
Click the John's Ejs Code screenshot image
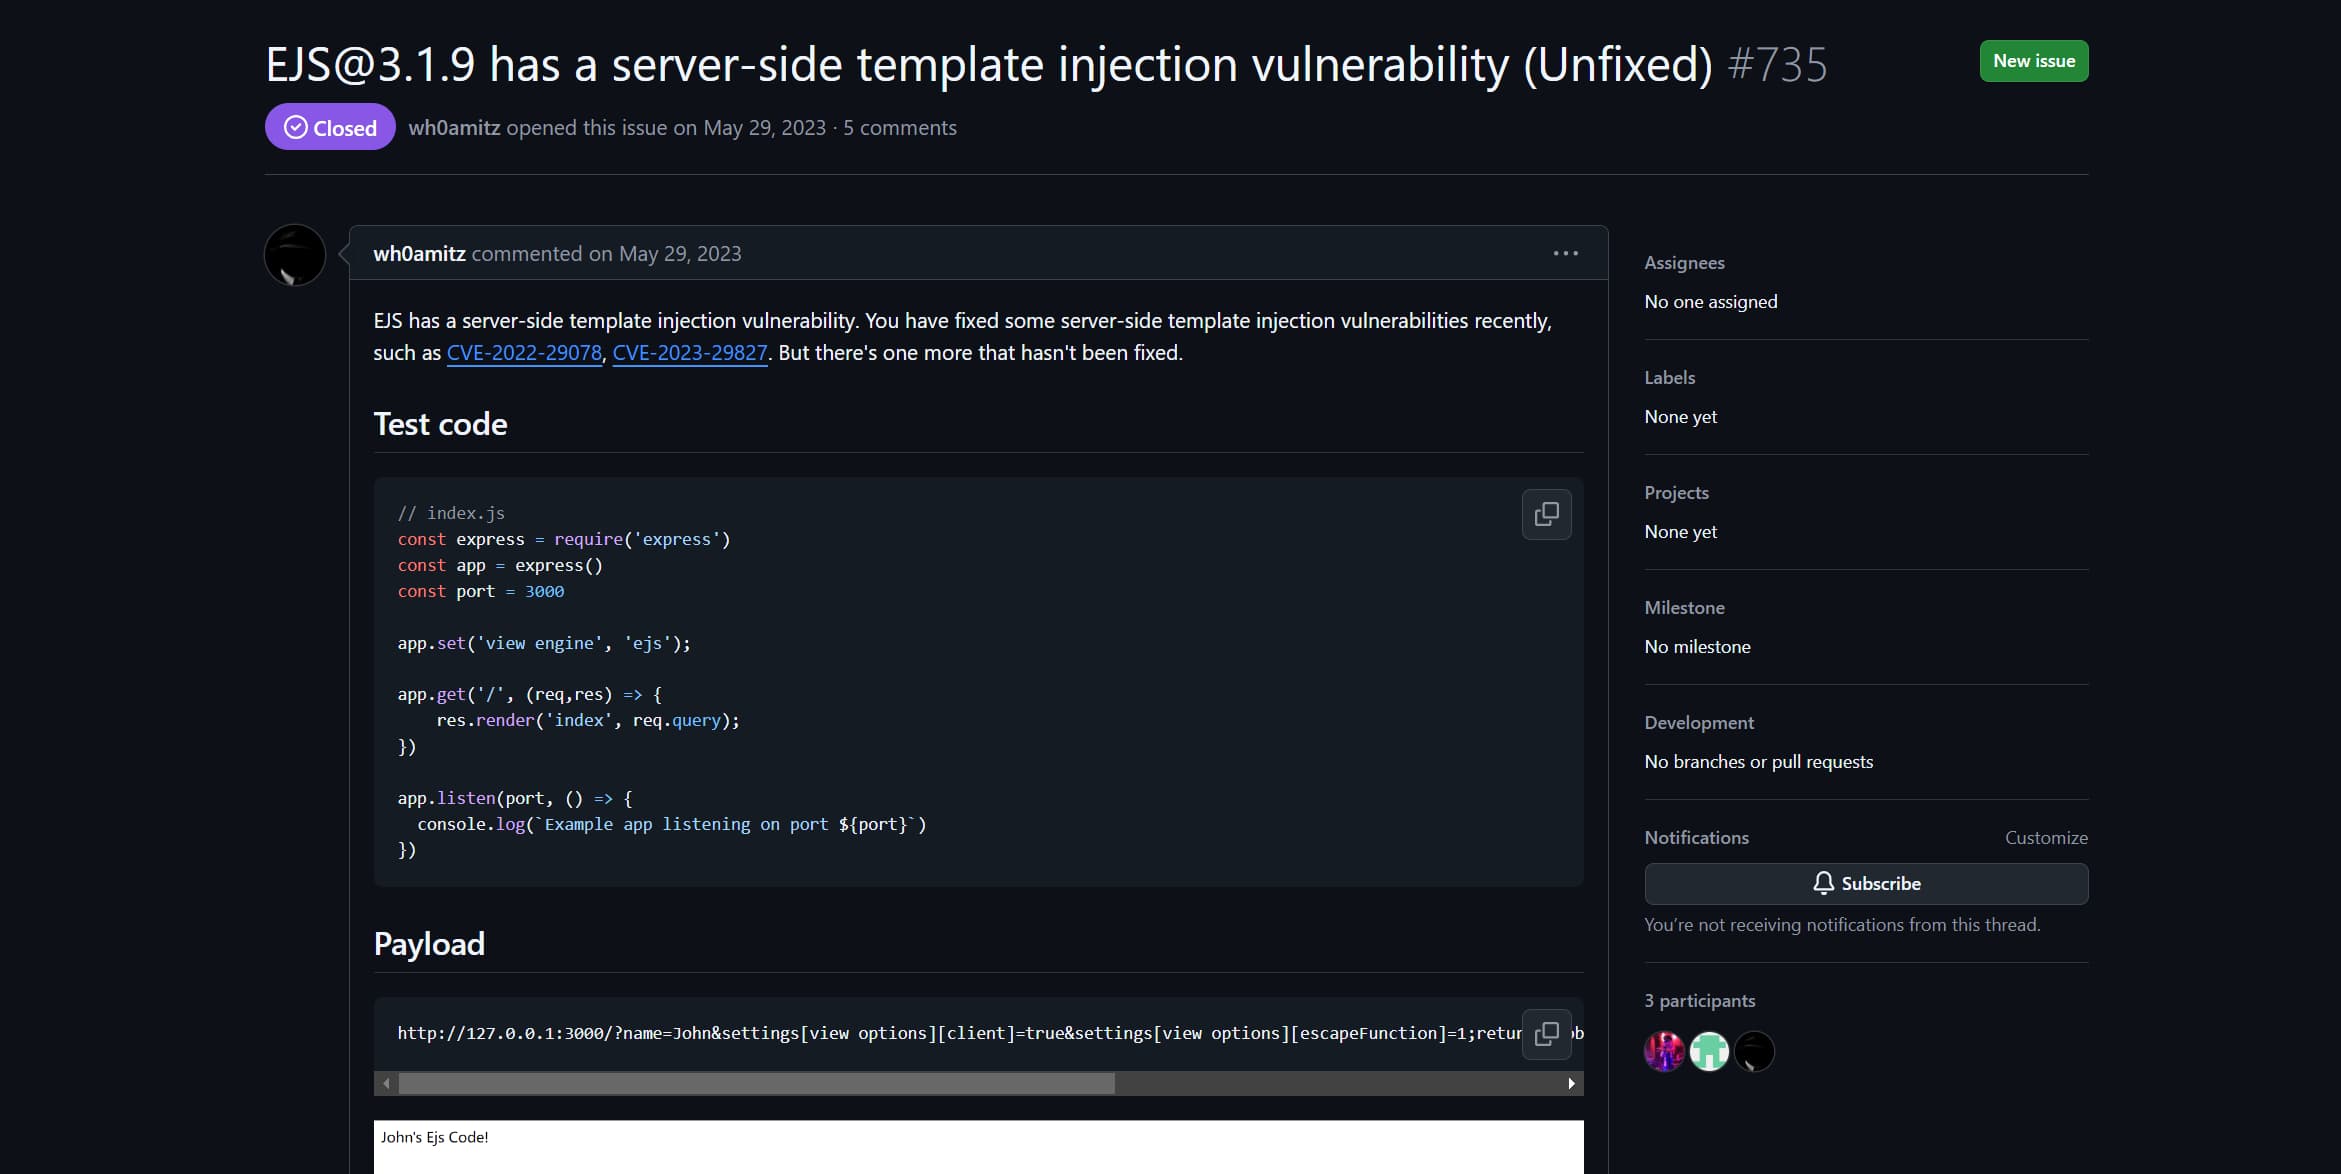978,1146
